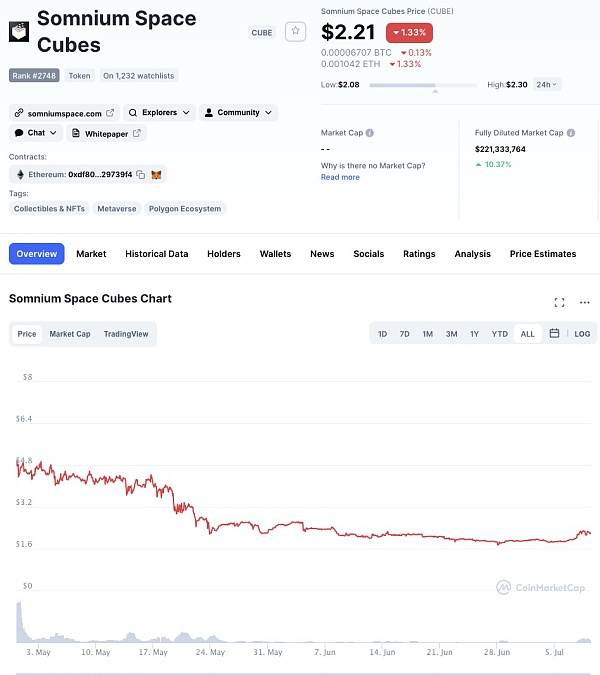The image size is (600, 675).
Task: Open the Holders tab
Action: click(224, 254)
